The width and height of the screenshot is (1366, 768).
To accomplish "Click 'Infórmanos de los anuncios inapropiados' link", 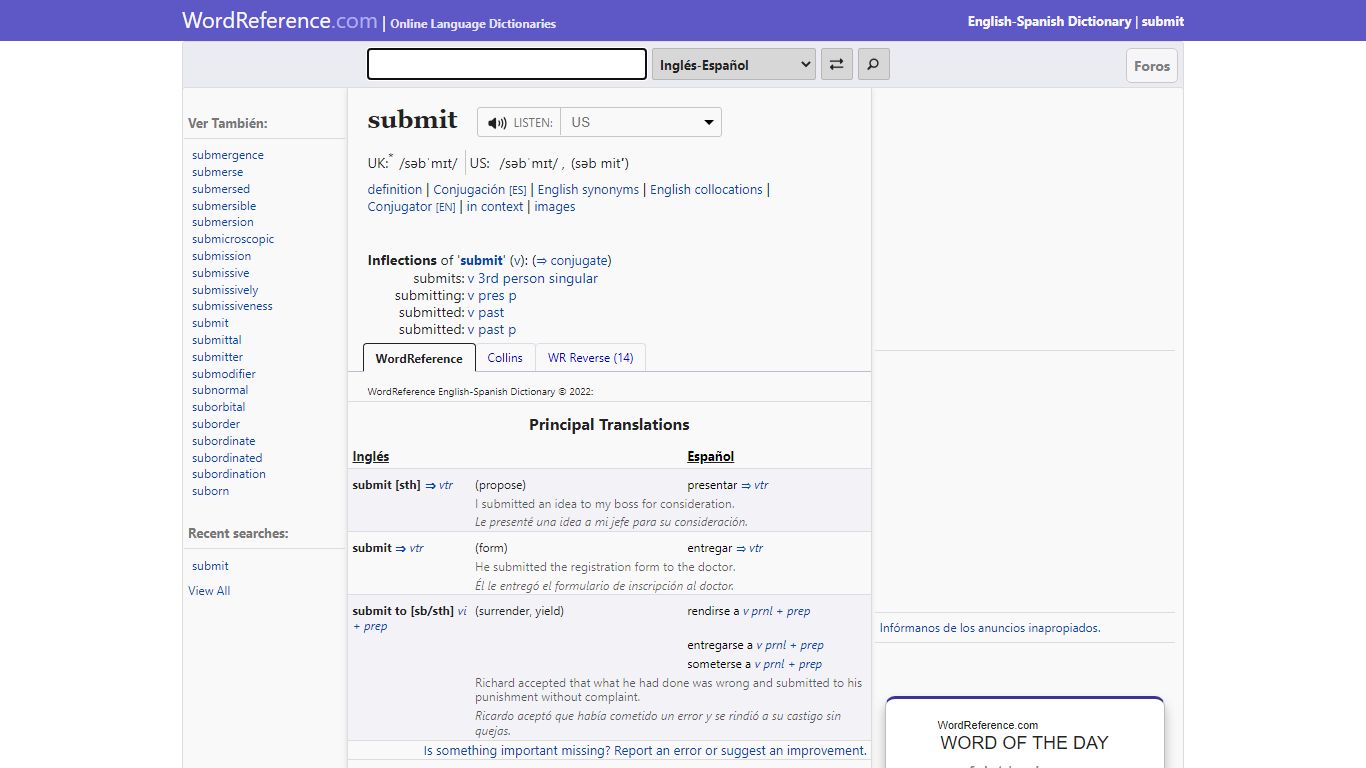I will click(x=990, y=628).
